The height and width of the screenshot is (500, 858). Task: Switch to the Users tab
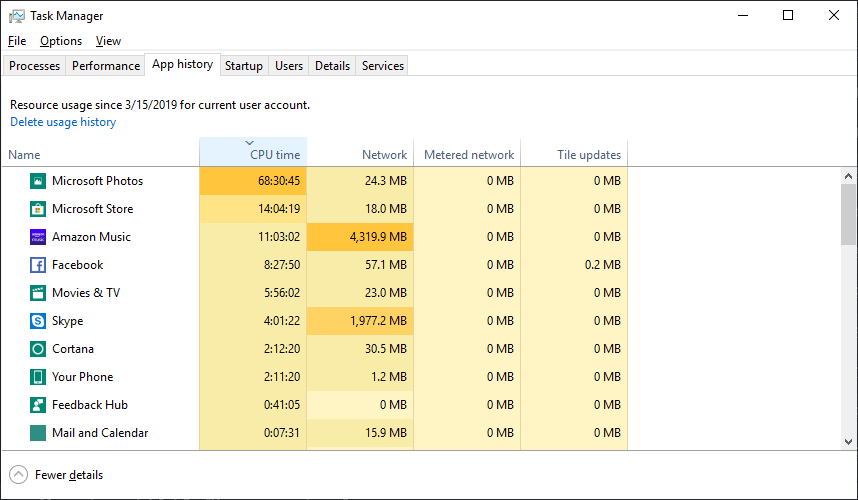click(289, 66)
